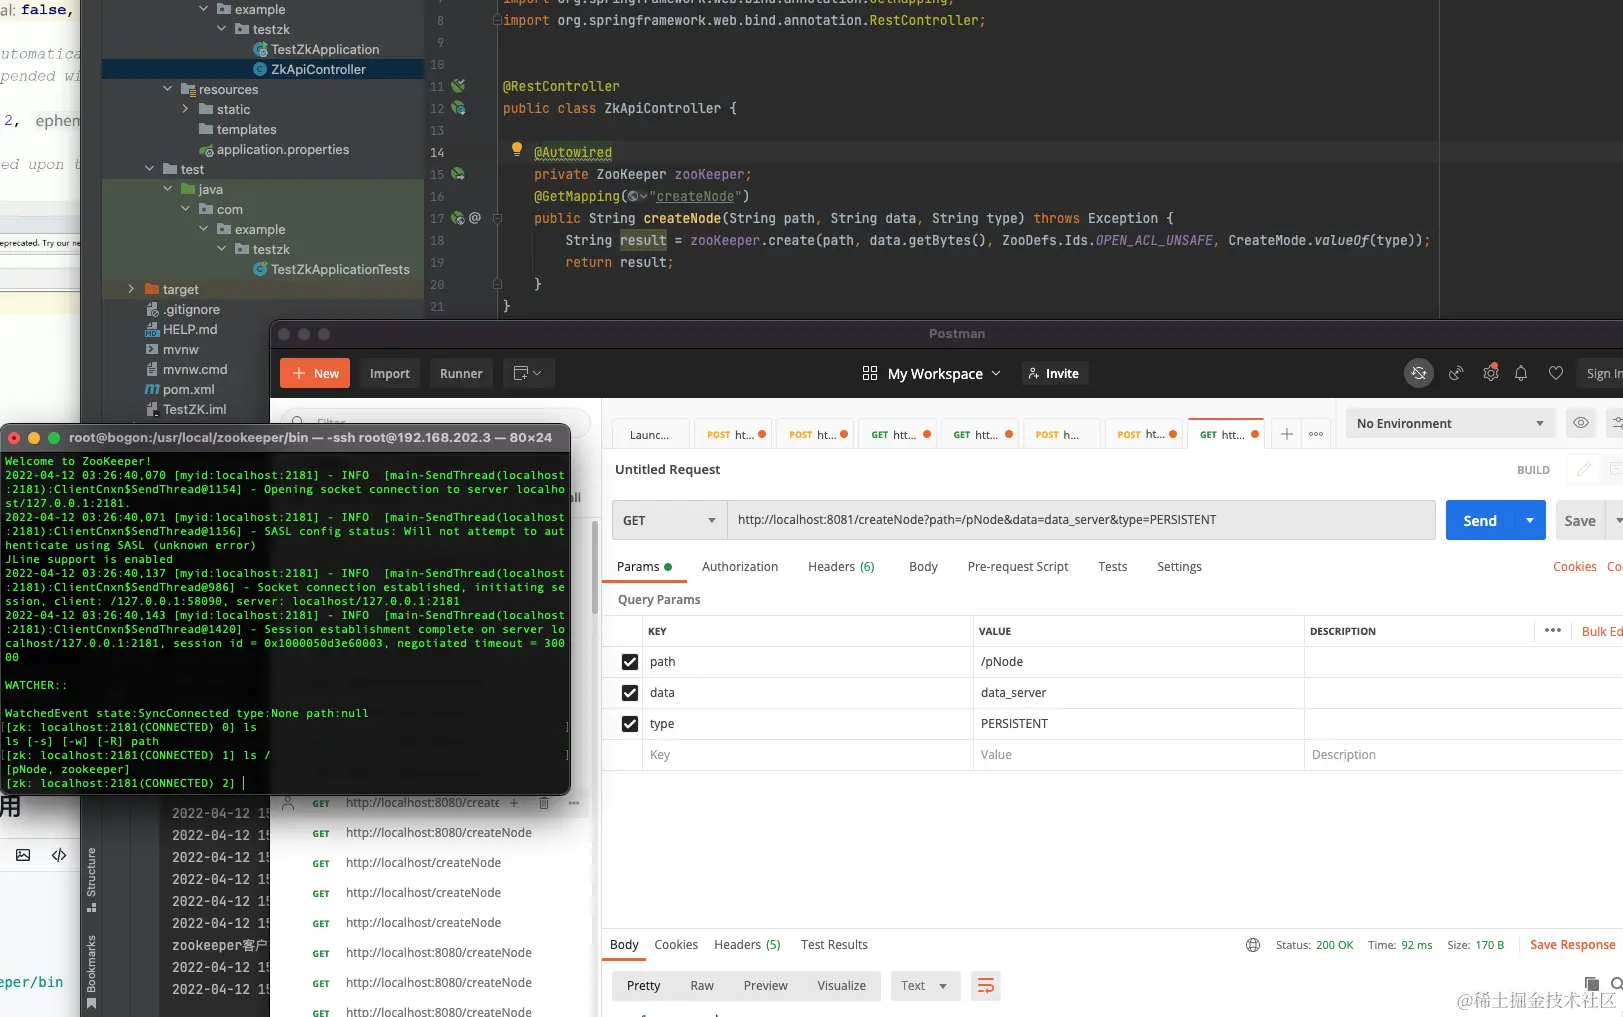Open the Runner button in Postman

(x=461, y=373)
